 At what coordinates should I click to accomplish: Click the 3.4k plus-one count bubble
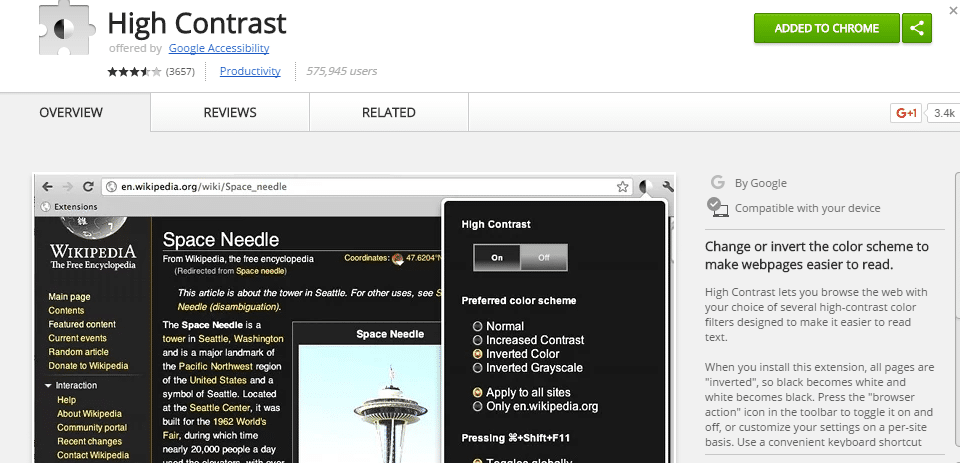click(943, 113)
